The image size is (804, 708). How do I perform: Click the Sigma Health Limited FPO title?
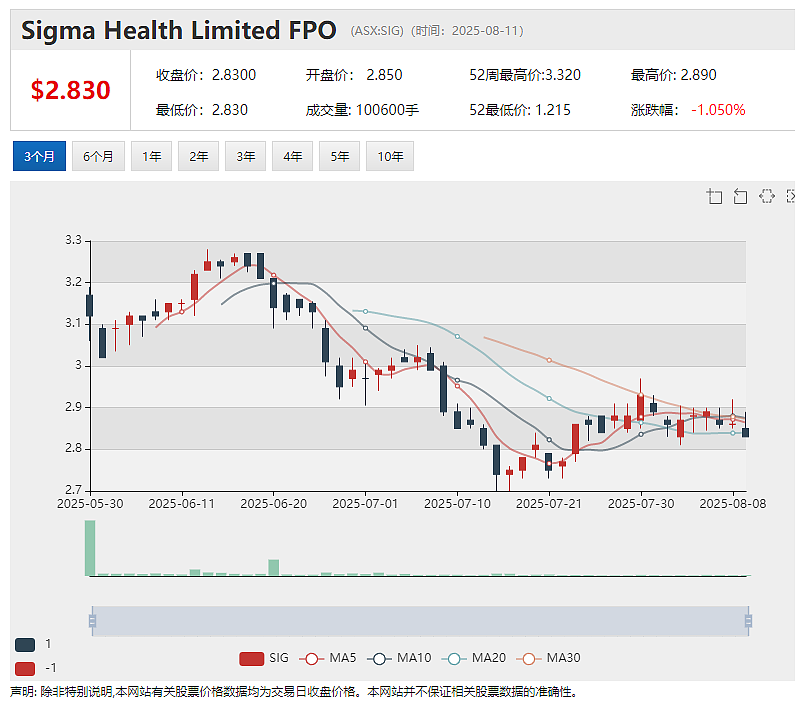pyautogui.click(x=178, y=30)
